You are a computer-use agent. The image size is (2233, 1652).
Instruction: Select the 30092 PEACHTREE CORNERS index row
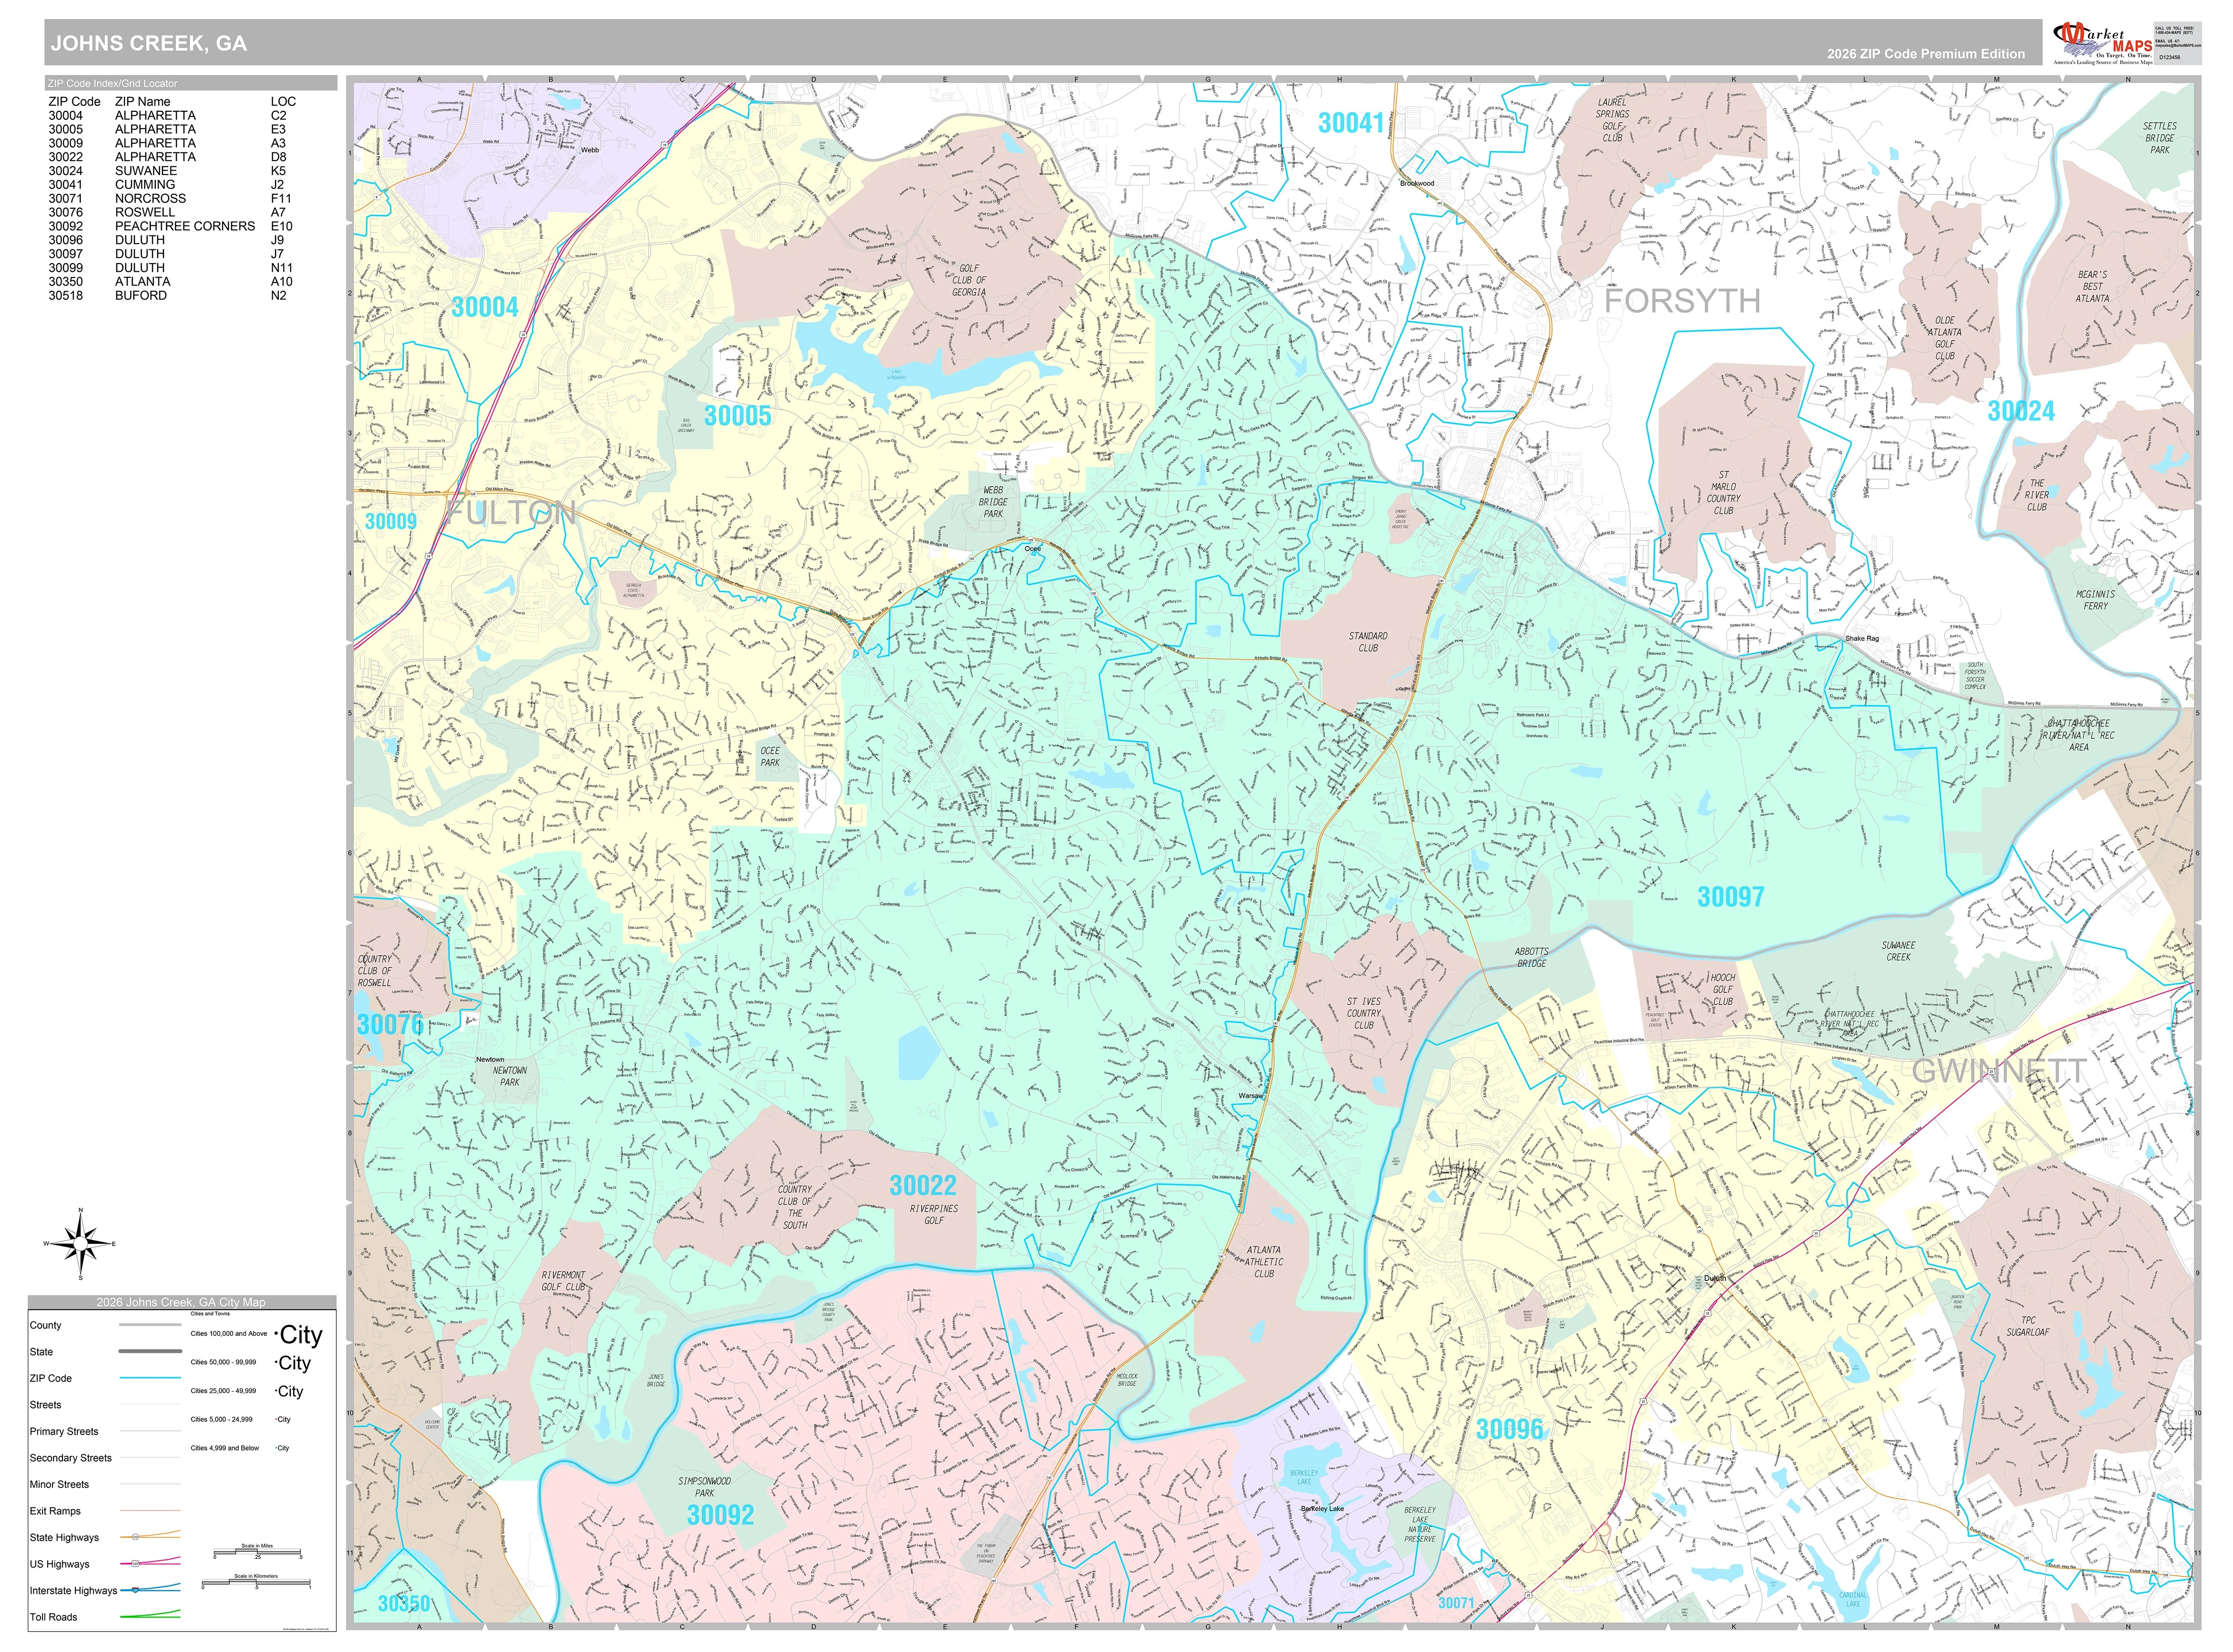click(x=172, y=226)
